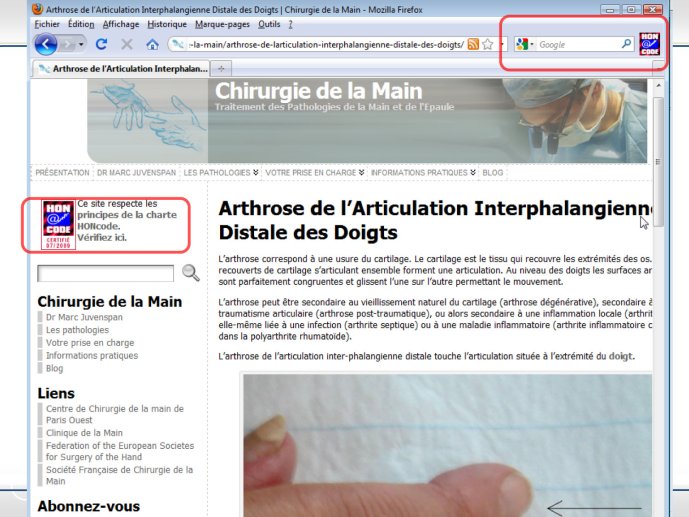Image resolution: width=689 pixels, height=517 pixels.
Task: Click into the Google search box
Action: click(x=577, y=44)
